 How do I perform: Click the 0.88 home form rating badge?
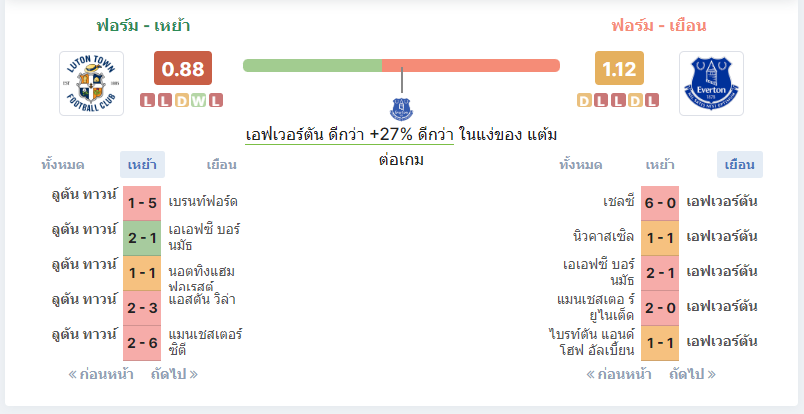tap(183, 68)
